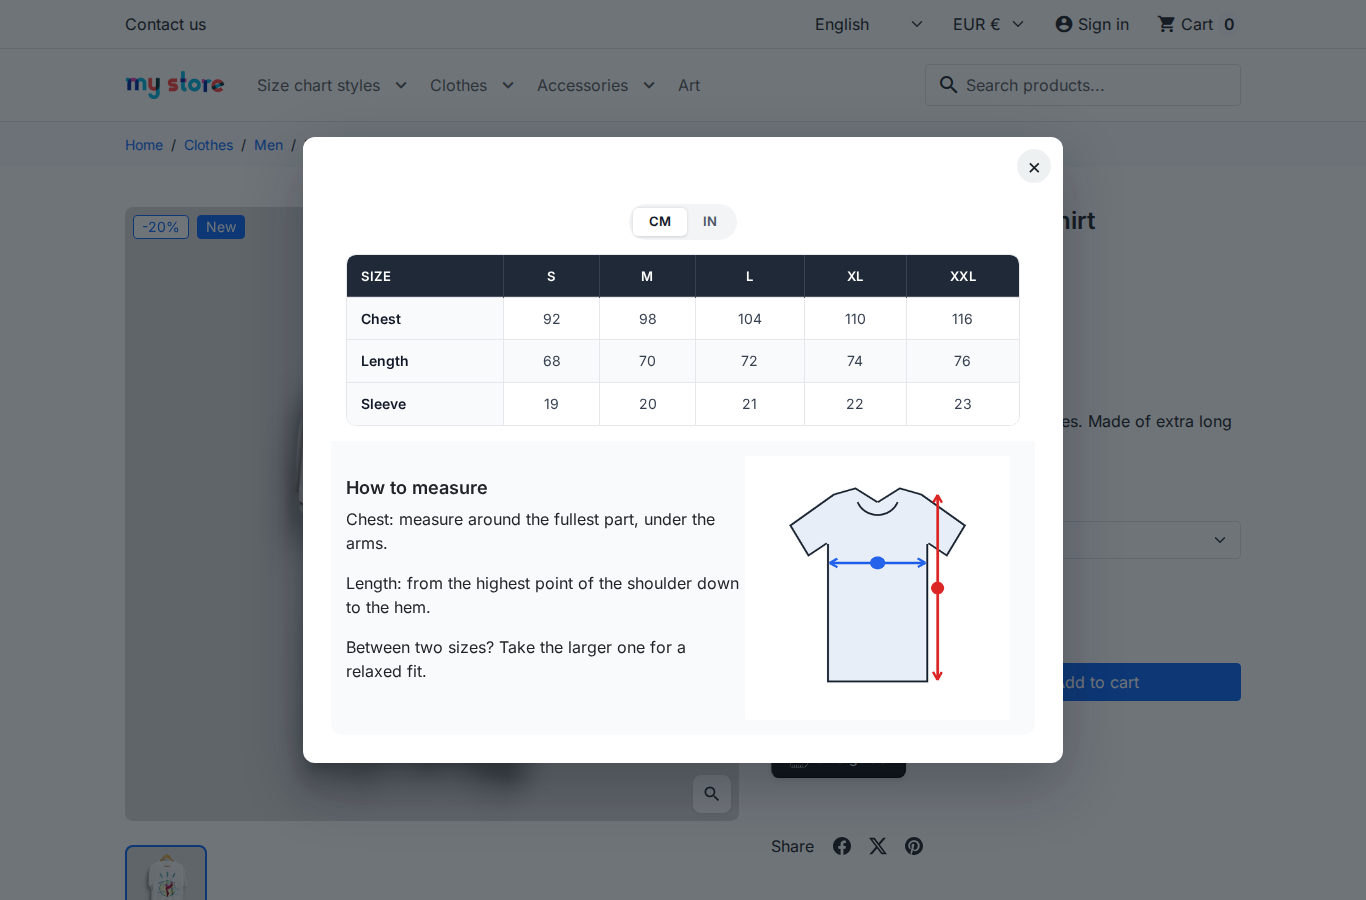Click the Sign in user icon
Image resolution: width=1366 pixels, height=900 pixels.
[1064, 24]
